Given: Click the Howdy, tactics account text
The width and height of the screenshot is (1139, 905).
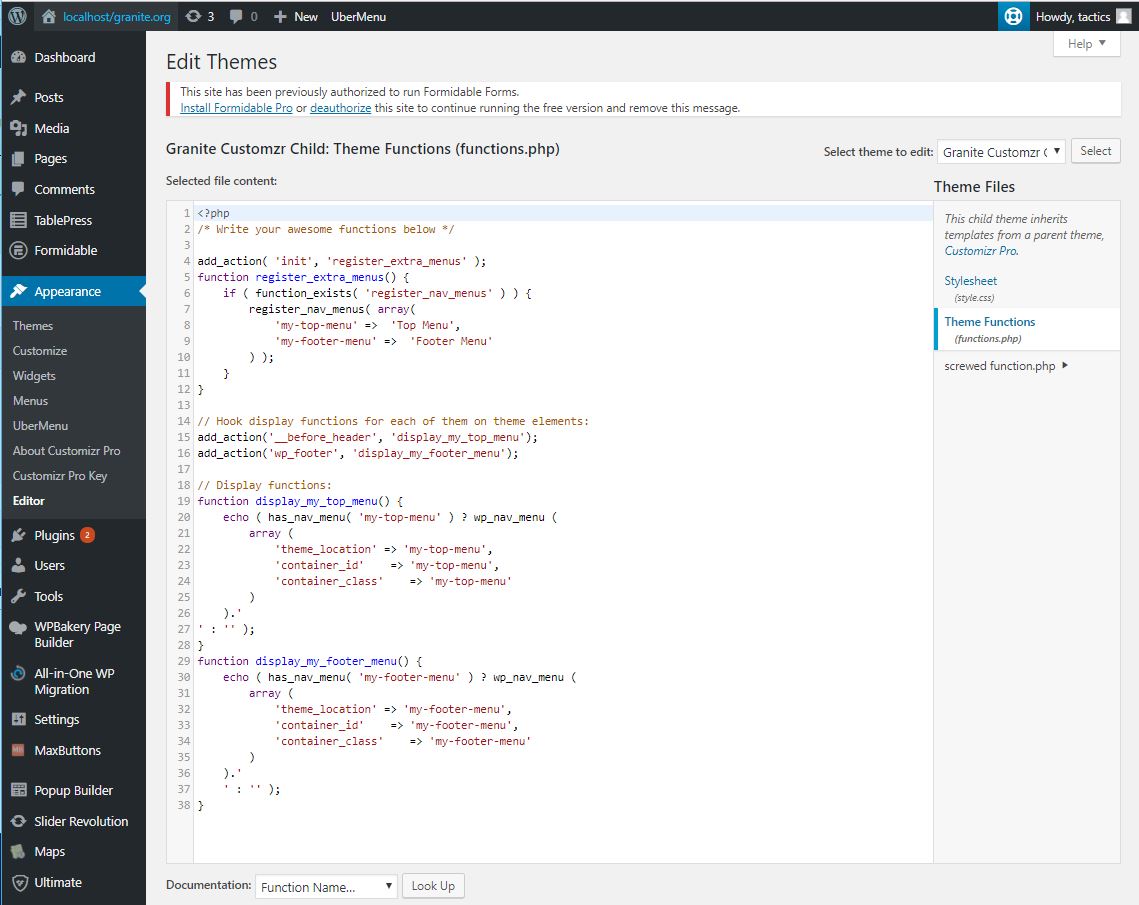Looking at the screenshot, I should pos(1073,17).
